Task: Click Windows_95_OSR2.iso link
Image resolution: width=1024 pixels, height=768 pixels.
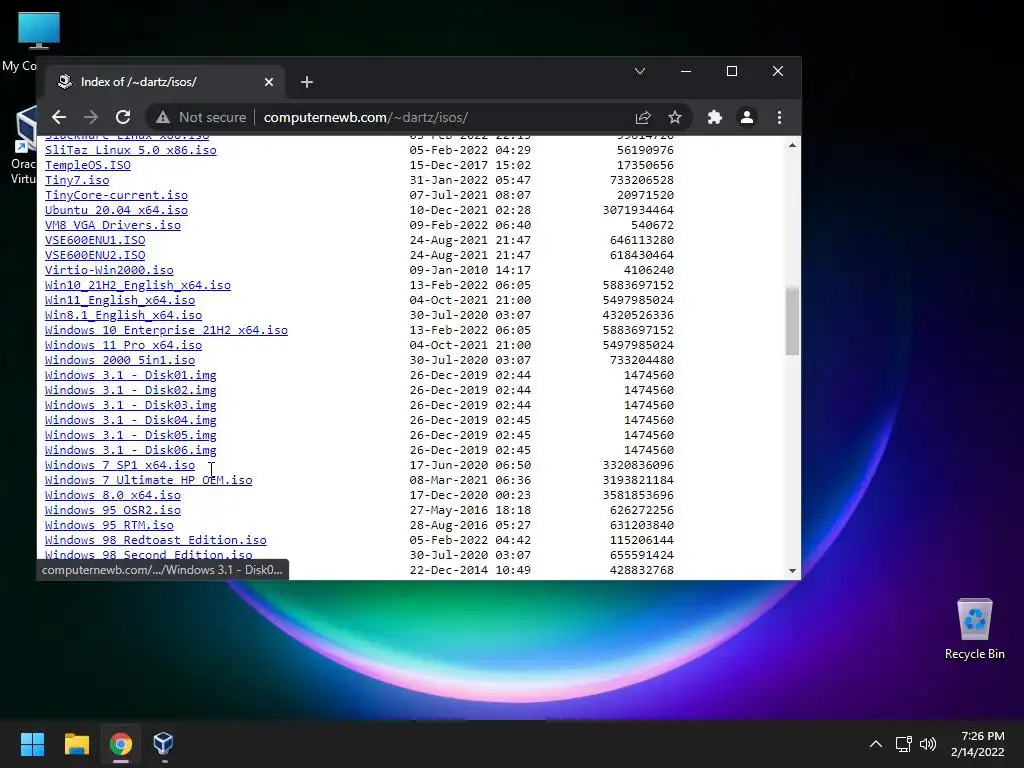Action: point(112,511)
